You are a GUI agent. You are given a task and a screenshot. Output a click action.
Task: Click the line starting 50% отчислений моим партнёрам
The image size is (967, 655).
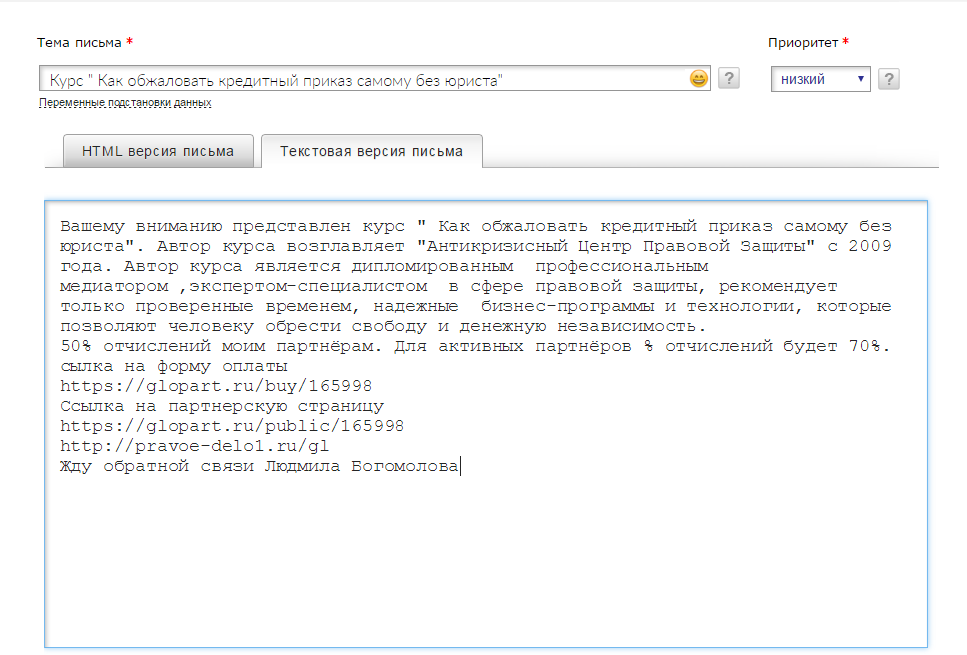(x=475, y=346)
